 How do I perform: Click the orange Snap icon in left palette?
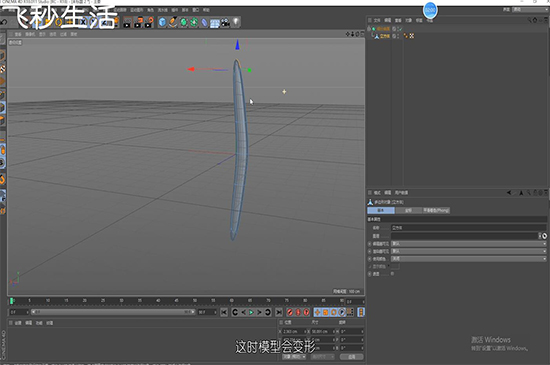[2, 180]
